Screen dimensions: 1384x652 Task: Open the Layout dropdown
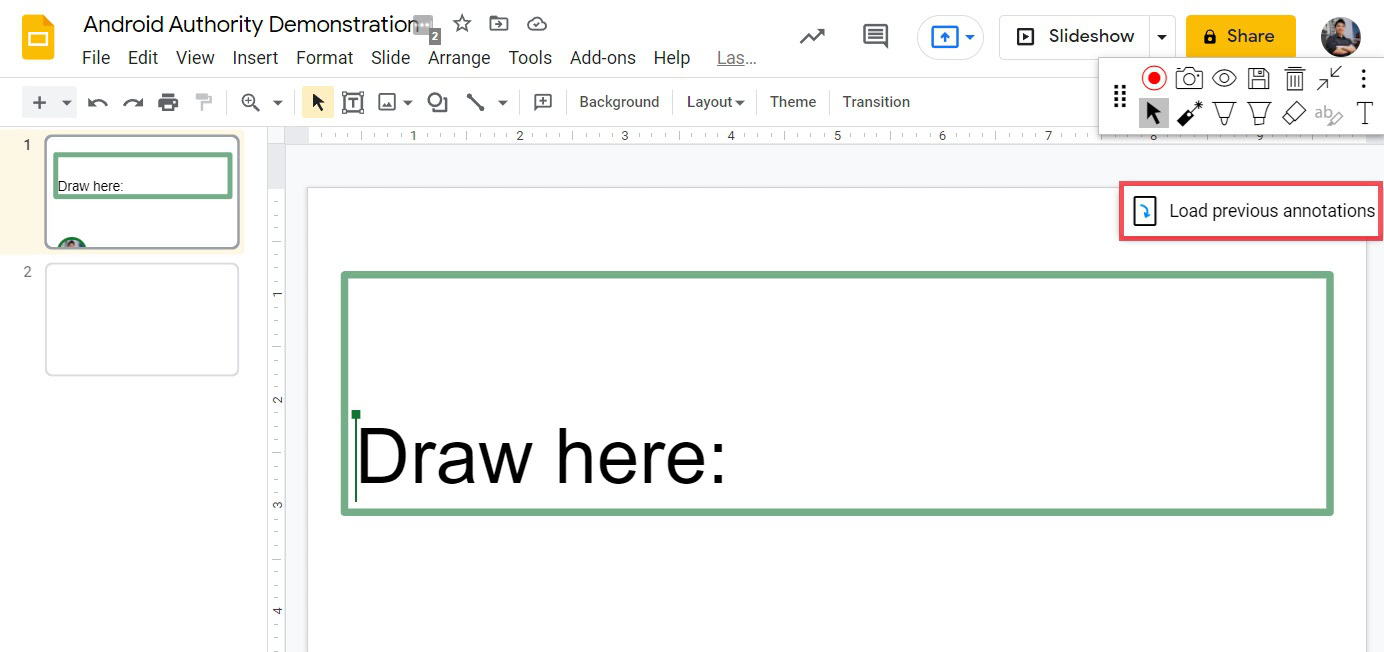pyautogui.click(x=715, y=102)
